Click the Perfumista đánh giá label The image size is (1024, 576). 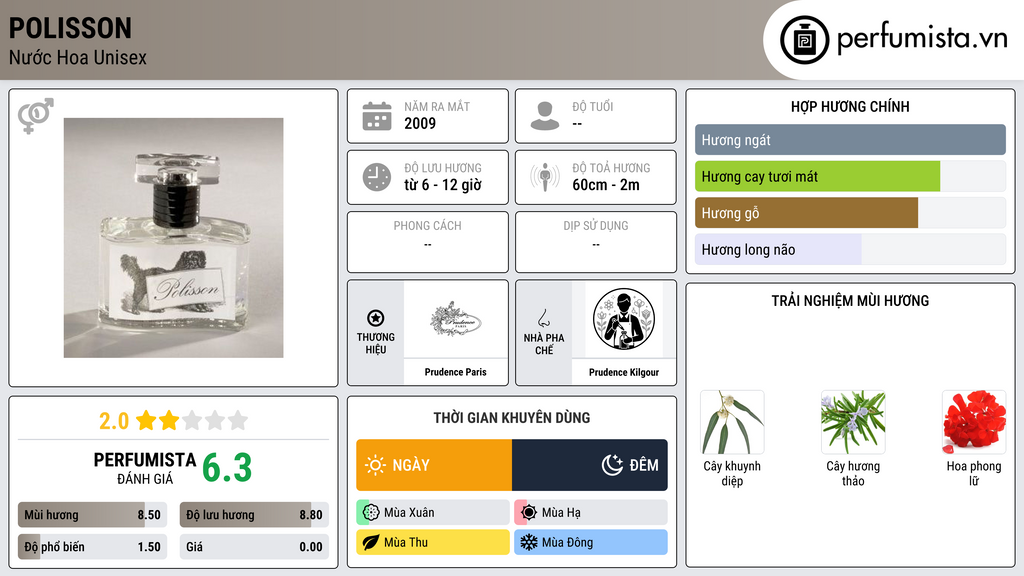[145, 468]
